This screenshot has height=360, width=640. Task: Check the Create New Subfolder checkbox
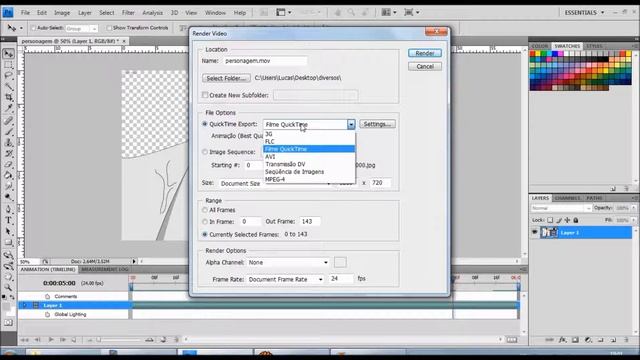(x=205, y=95)
